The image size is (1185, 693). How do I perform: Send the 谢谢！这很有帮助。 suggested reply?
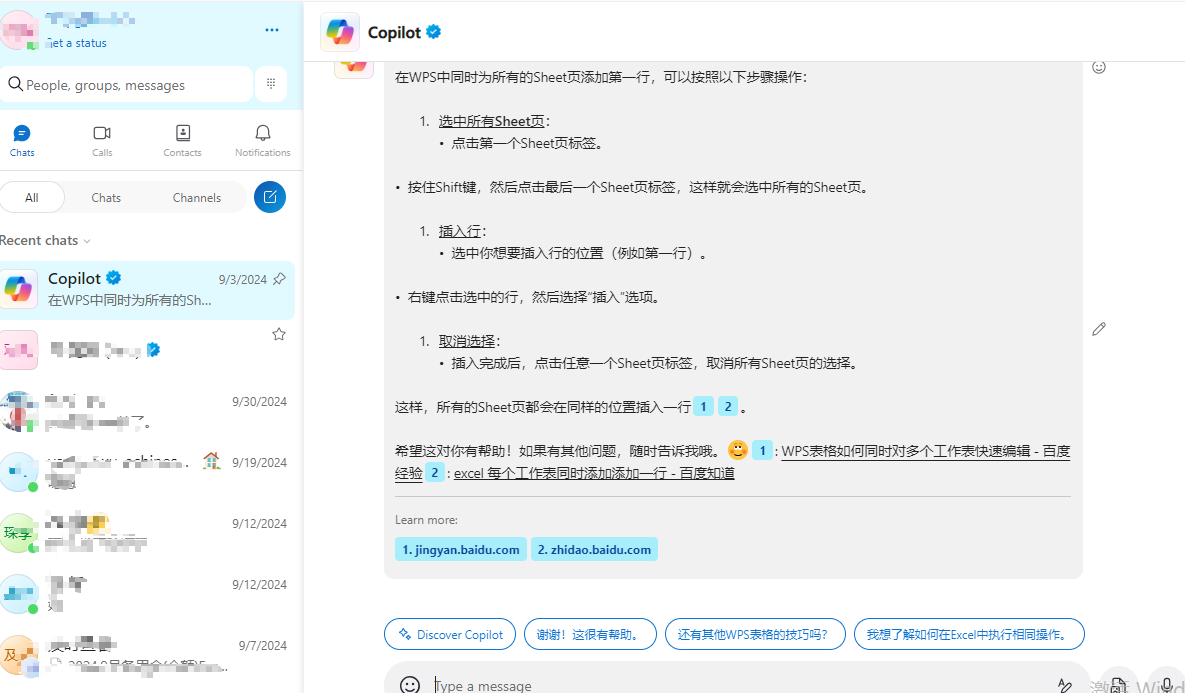[x=590, y=634]
